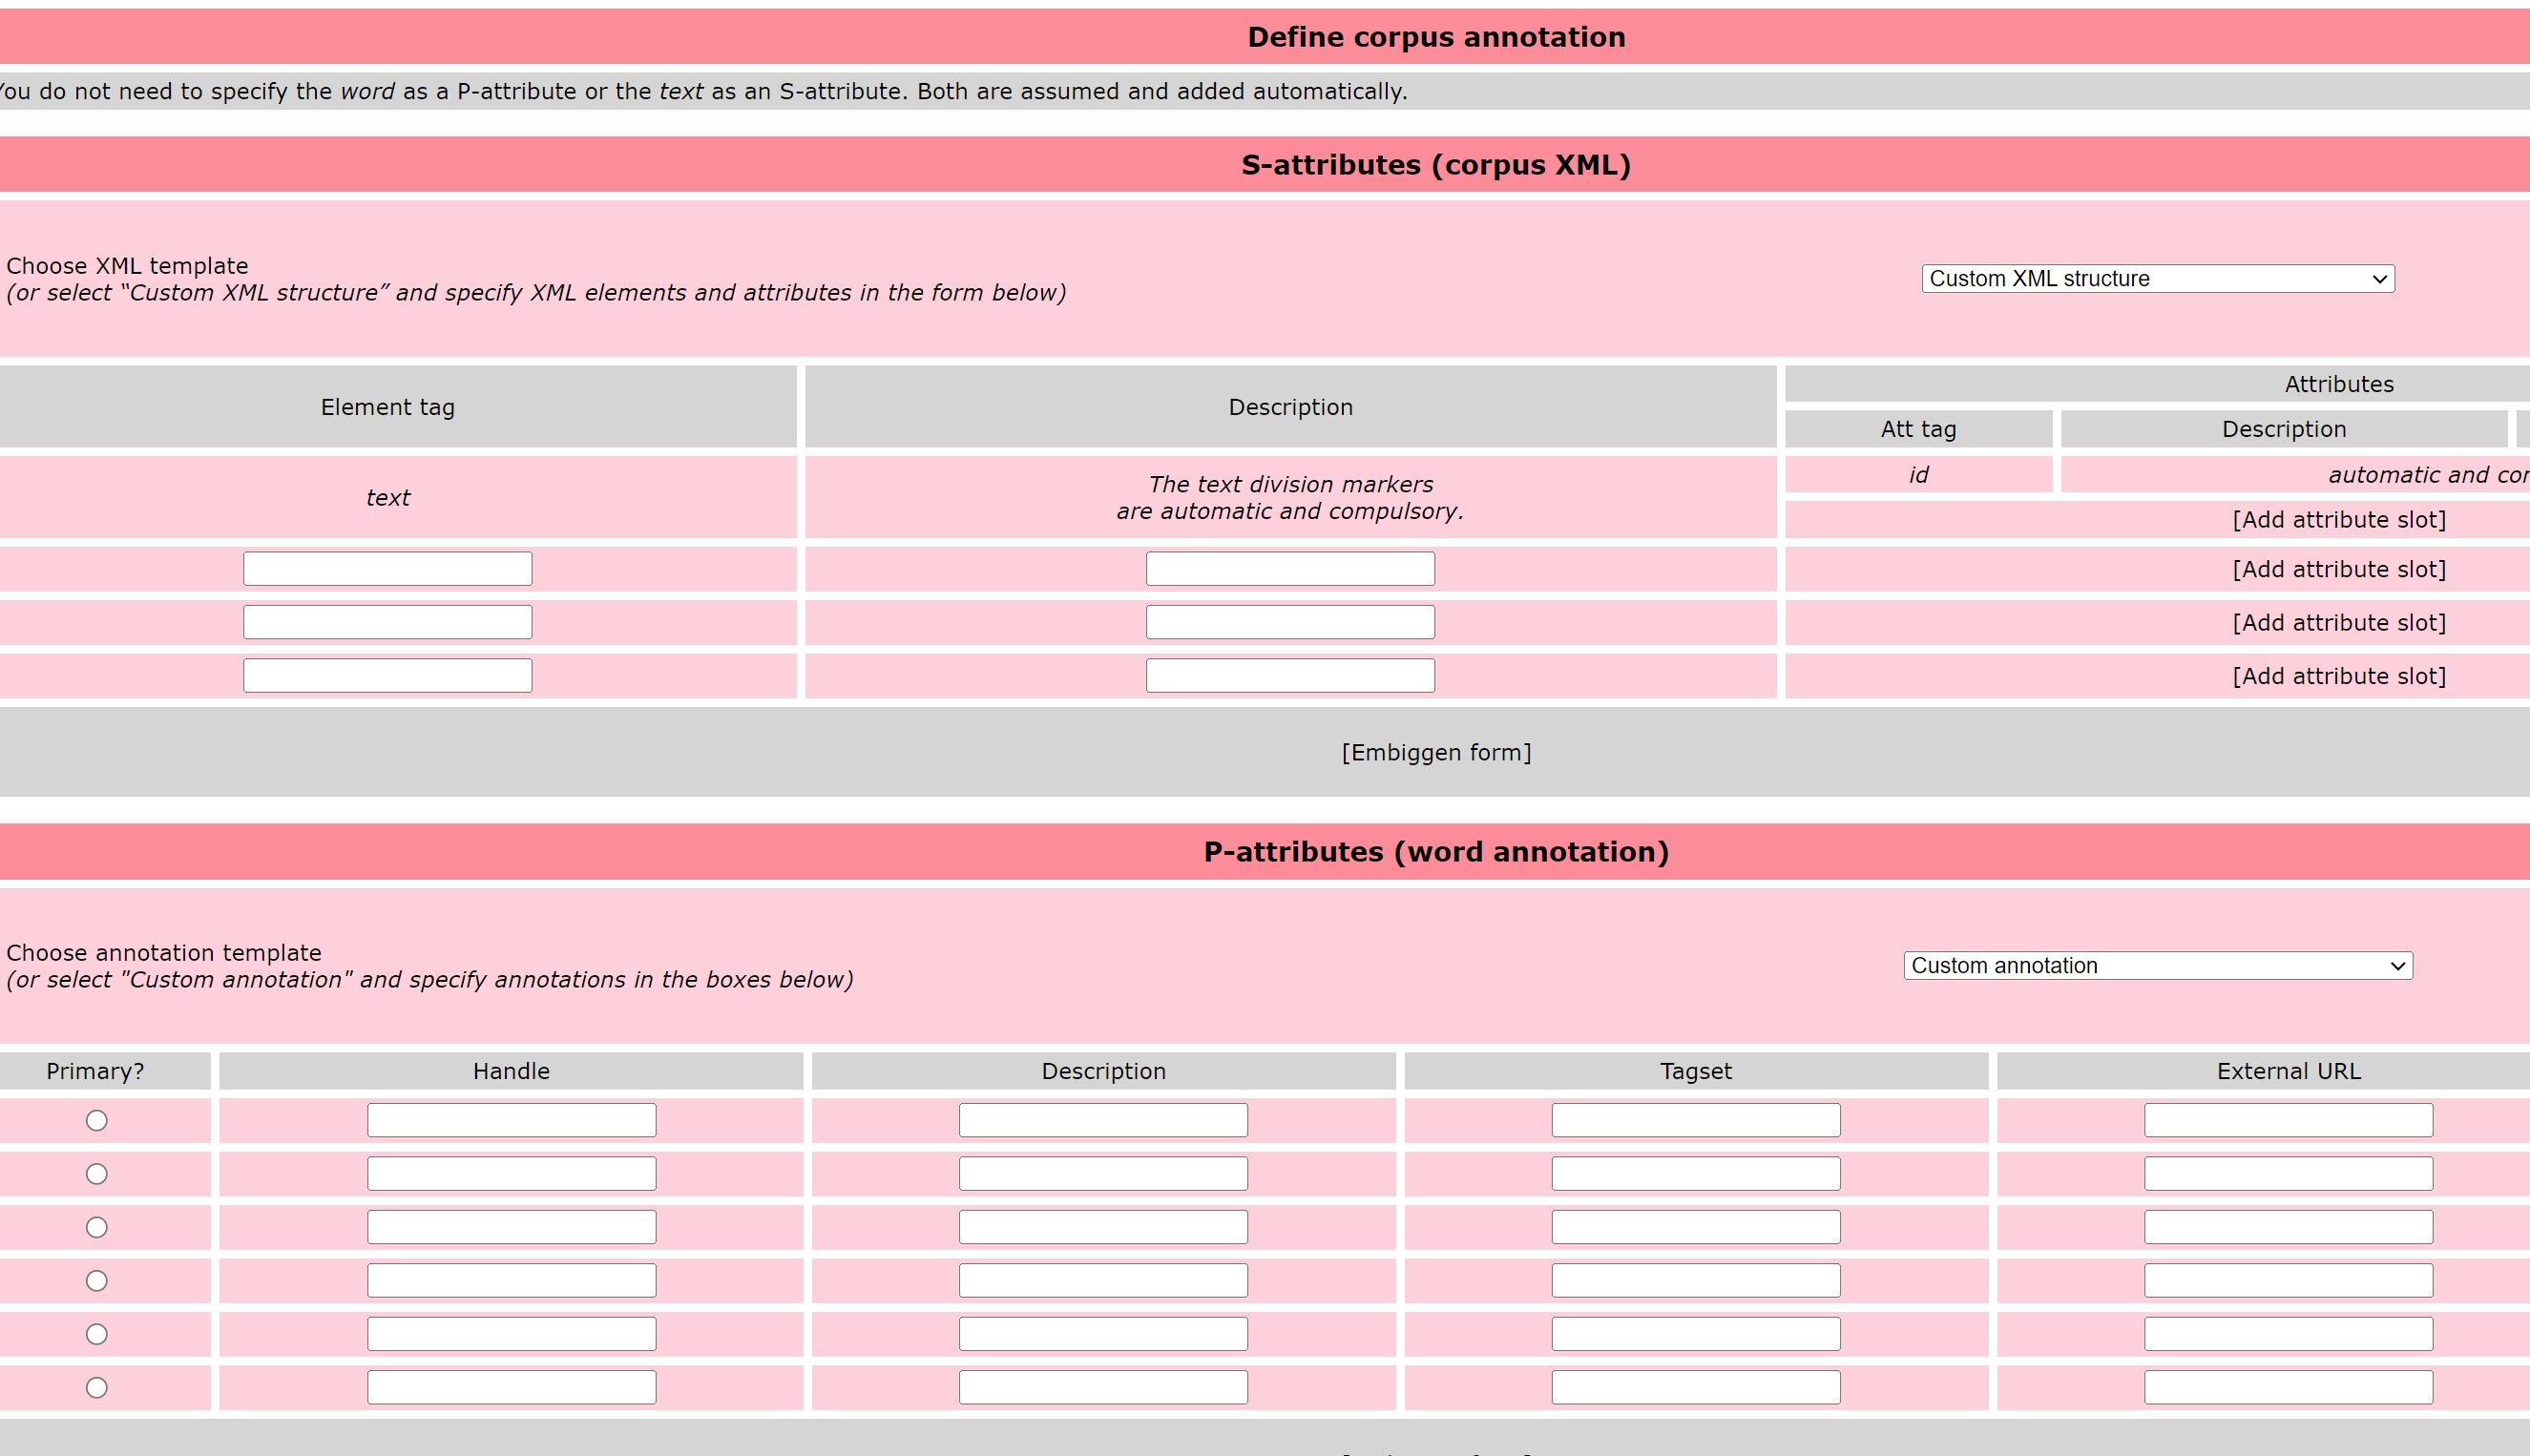
Task: Add attribute slot for the text element
Action: tap(2339, 520)
